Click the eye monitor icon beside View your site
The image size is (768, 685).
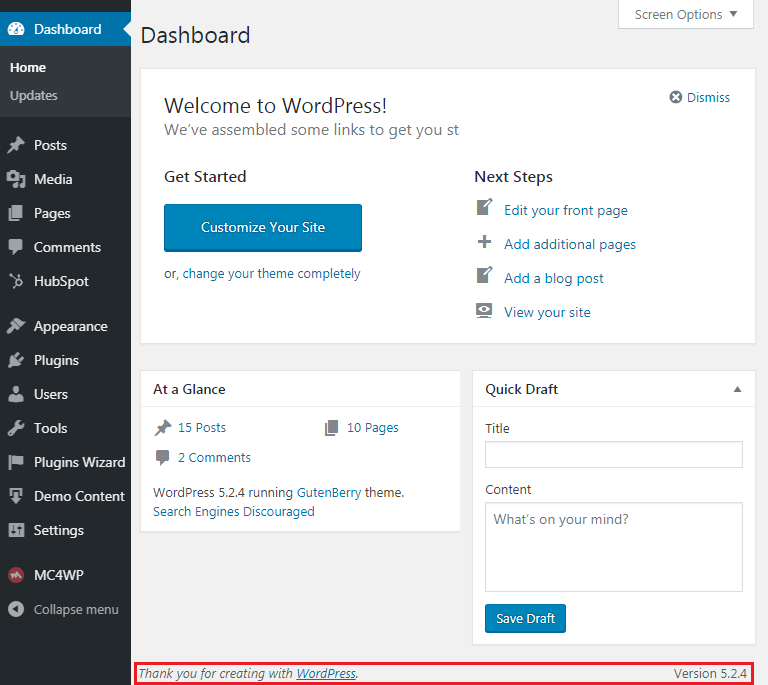[x=484, y=310]
